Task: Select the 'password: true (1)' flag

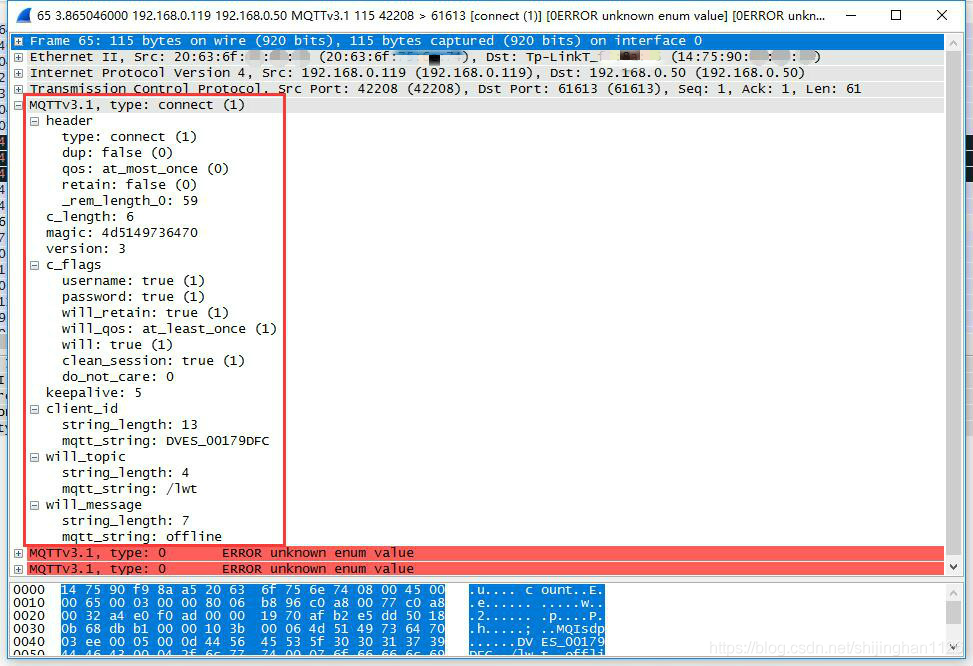Action: coord(133,297)
